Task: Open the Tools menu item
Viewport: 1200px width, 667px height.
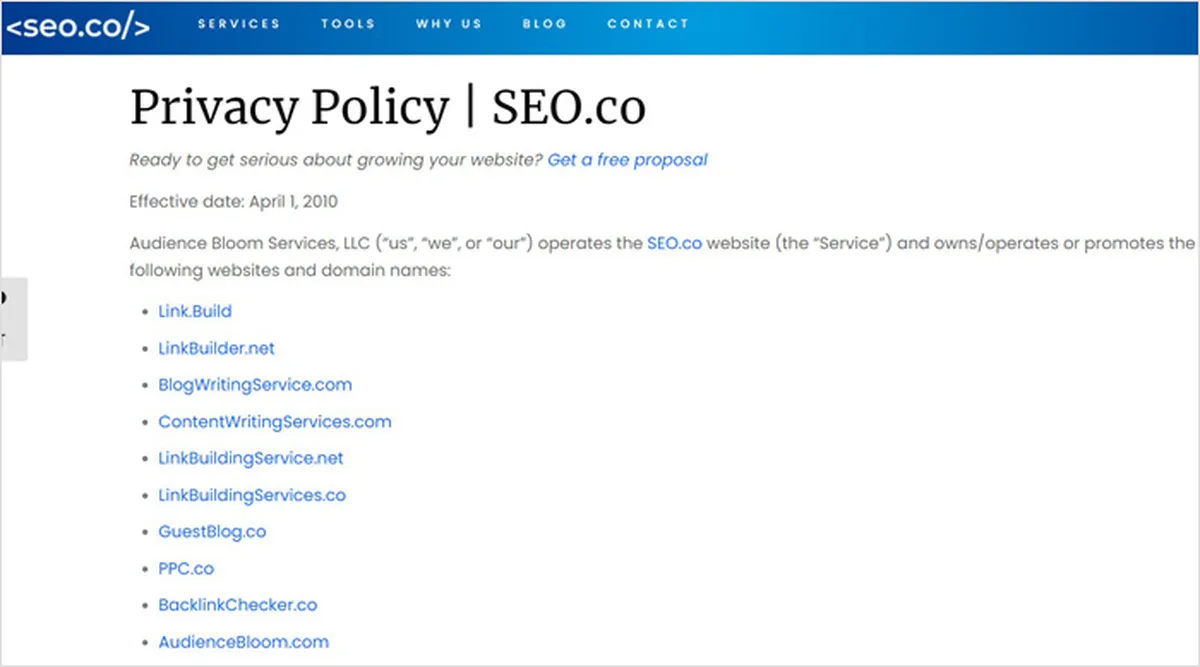Action: click(x=348, y=24)
